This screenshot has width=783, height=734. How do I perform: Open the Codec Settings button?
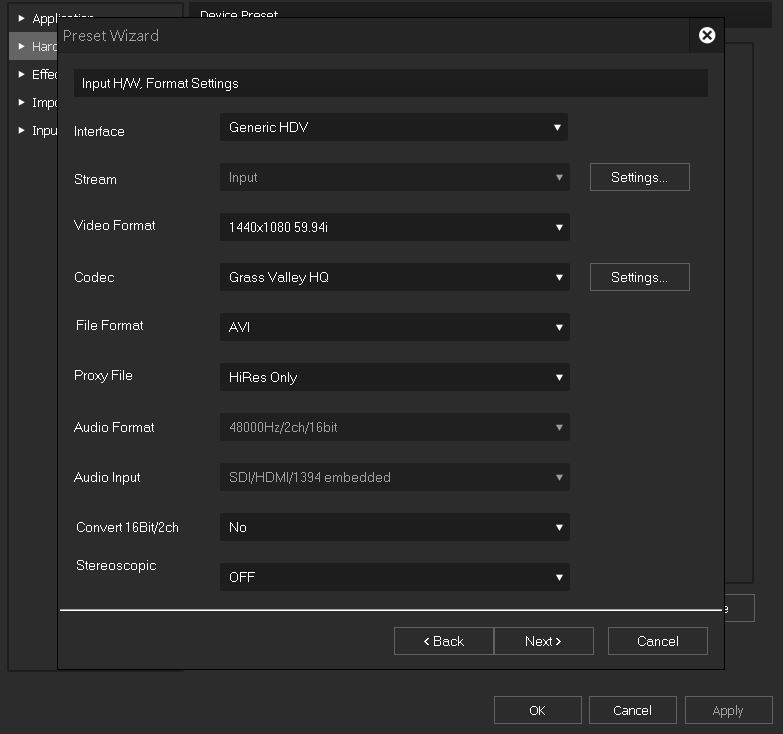639,277
